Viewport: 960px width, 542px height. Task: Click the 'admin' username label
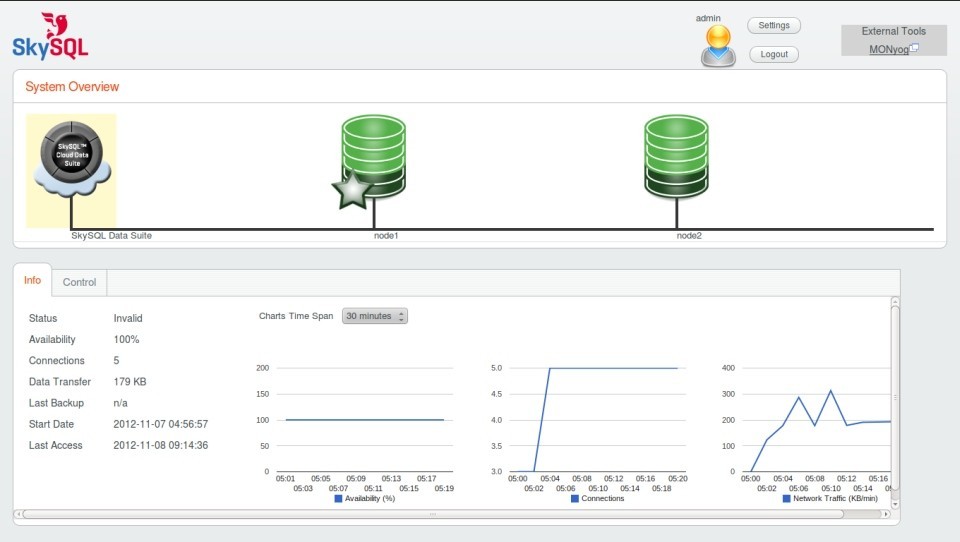pyautogui.click(x=708, y=18)
